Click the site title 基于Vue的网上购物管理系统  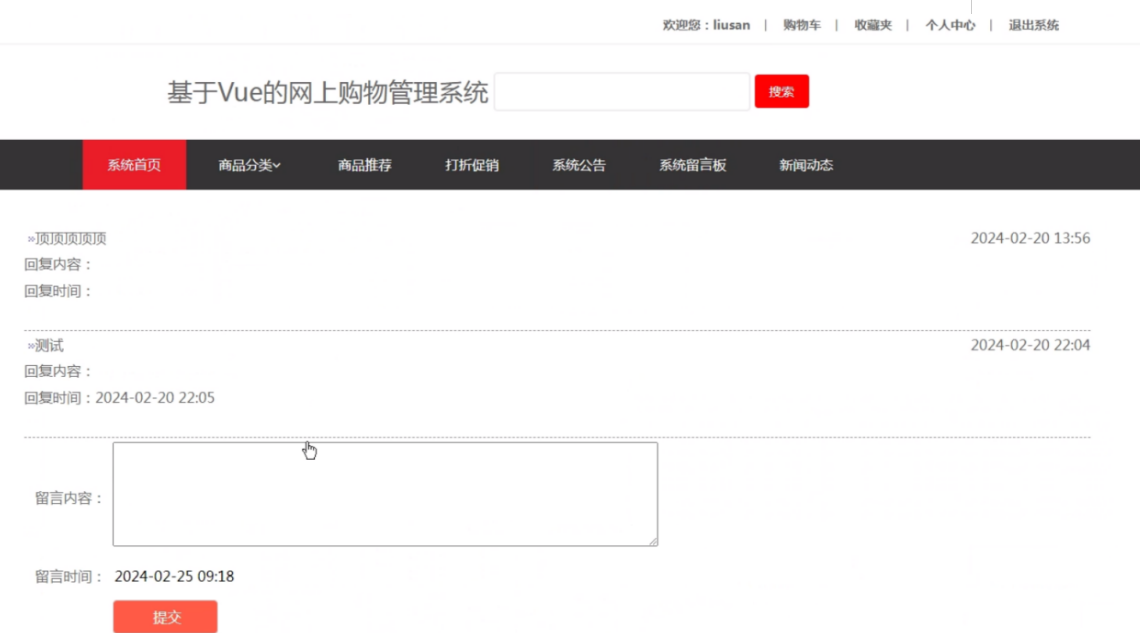(x=327, y=92)
